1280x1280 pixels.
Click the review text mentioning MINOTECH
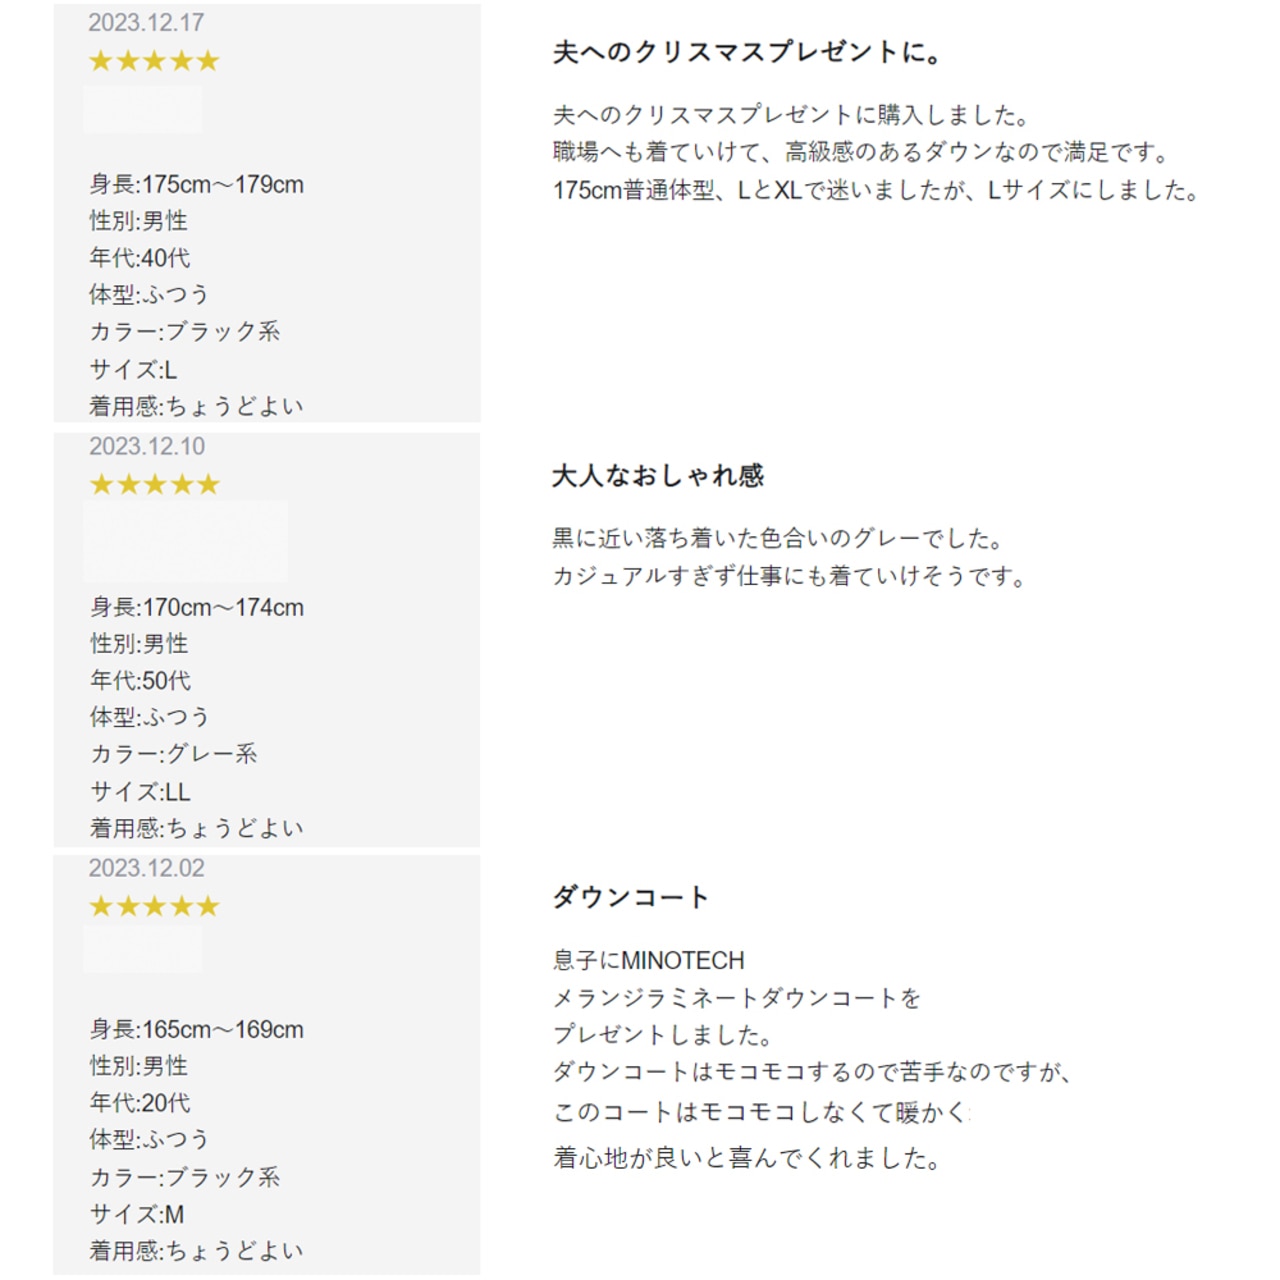tap(649, 960)
